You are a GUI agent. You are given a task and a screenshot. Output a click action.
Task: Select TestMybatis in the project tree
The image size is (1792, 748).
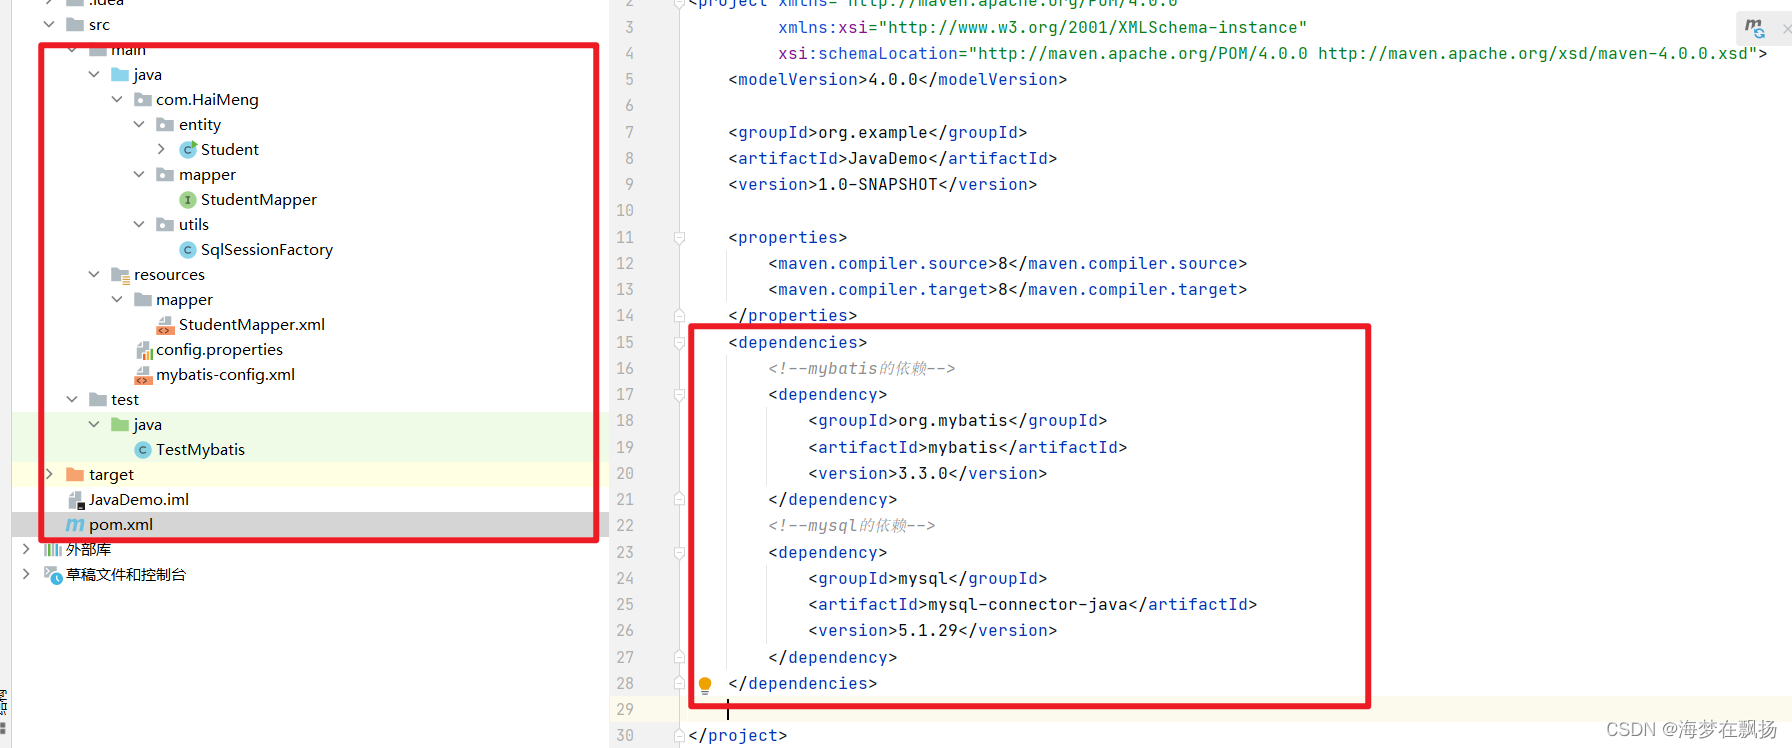tap(200, 450)
